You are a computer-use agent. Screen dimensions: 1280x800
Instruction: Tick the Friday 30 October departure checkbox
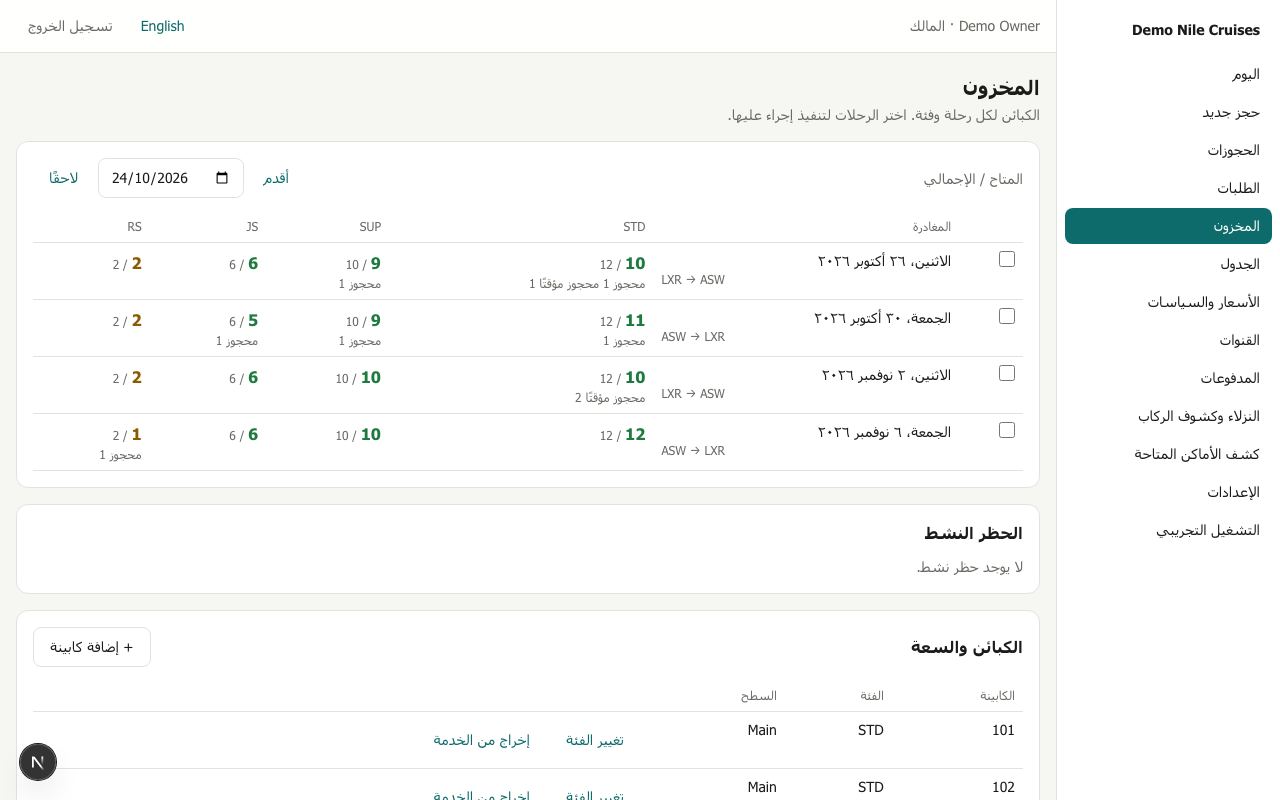pos(1007,316)
